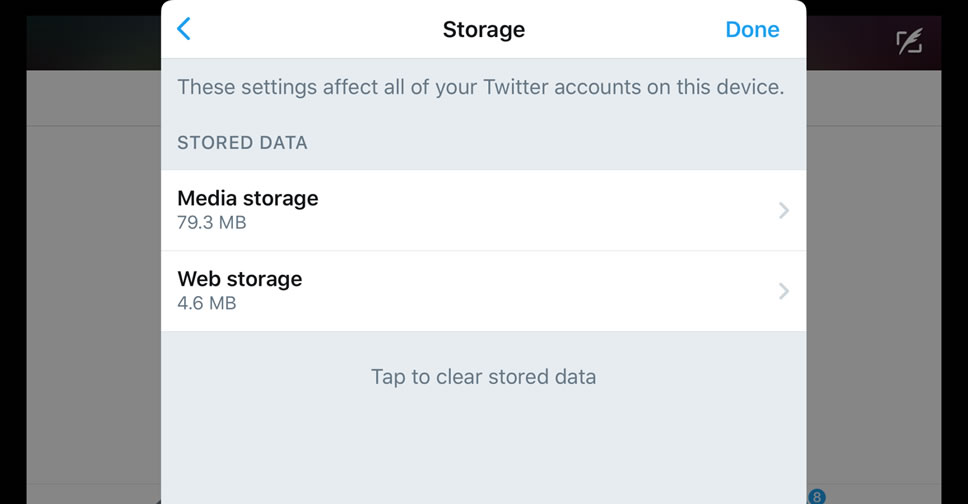Tap the Storage title in header
Screen dimensions: 968x504
484,30
